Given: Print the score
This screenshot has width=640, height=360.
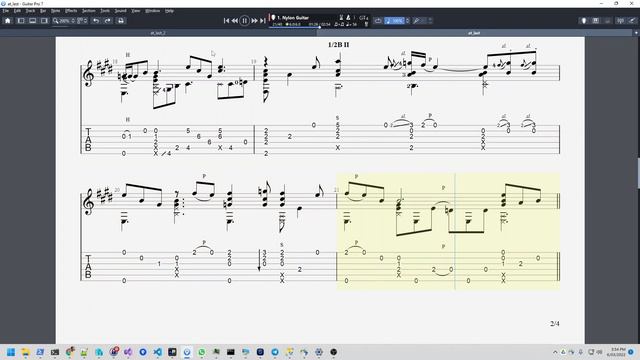Looking at the screenshot, I should click(121, 21).
